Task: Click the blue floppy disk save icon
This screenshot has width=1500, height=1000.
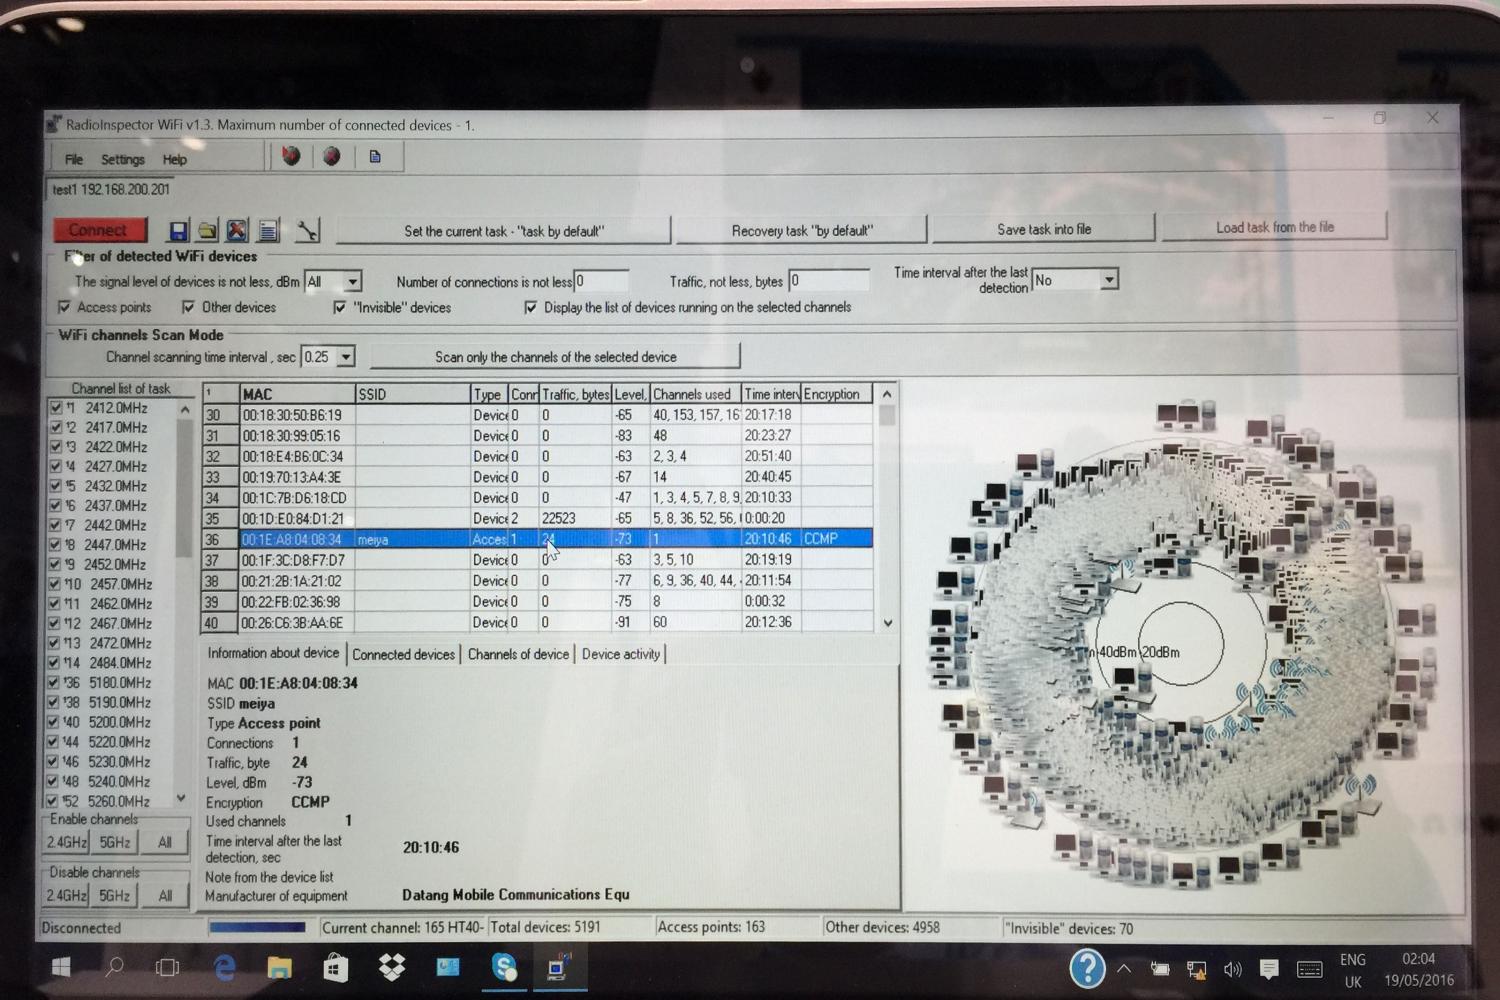Action: coord(178,231)
